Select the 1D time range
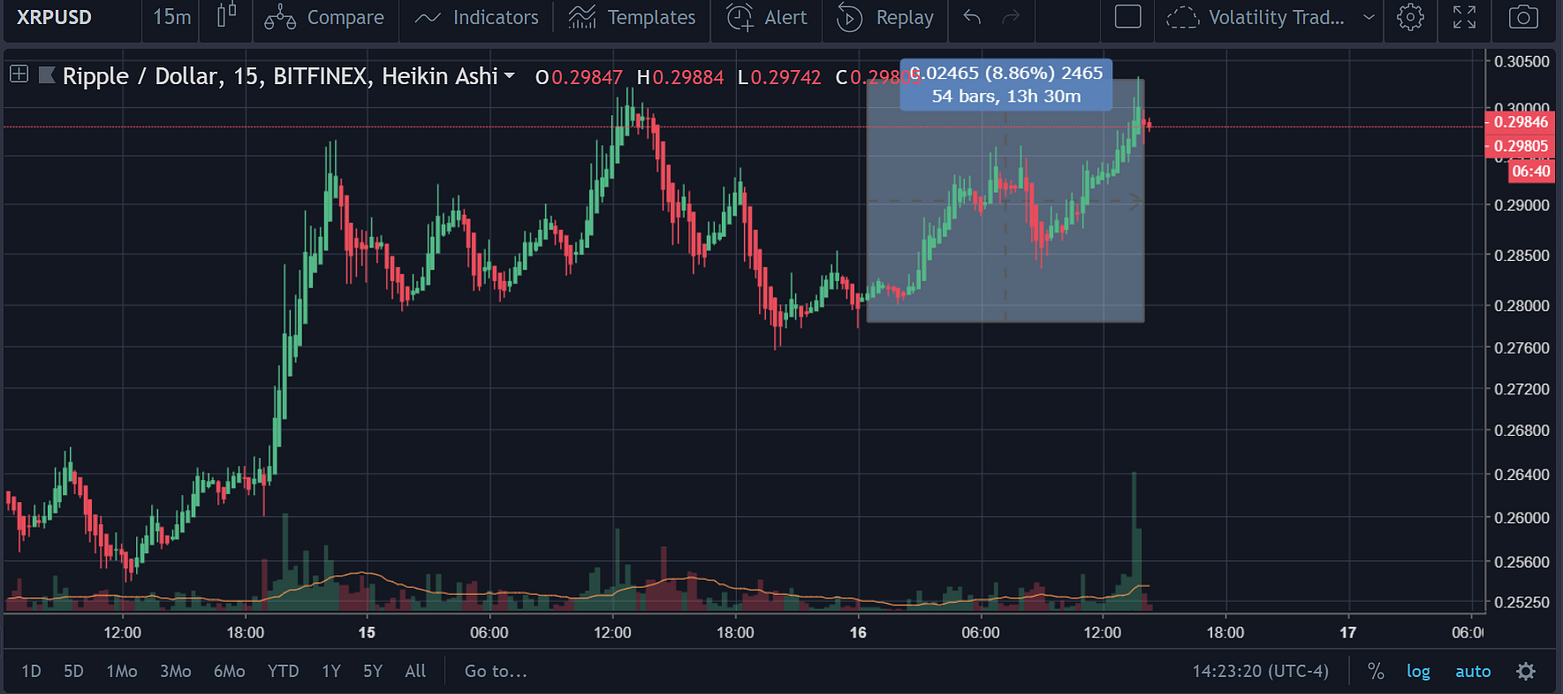The image size is (1563, 694). tap(32, 671)
